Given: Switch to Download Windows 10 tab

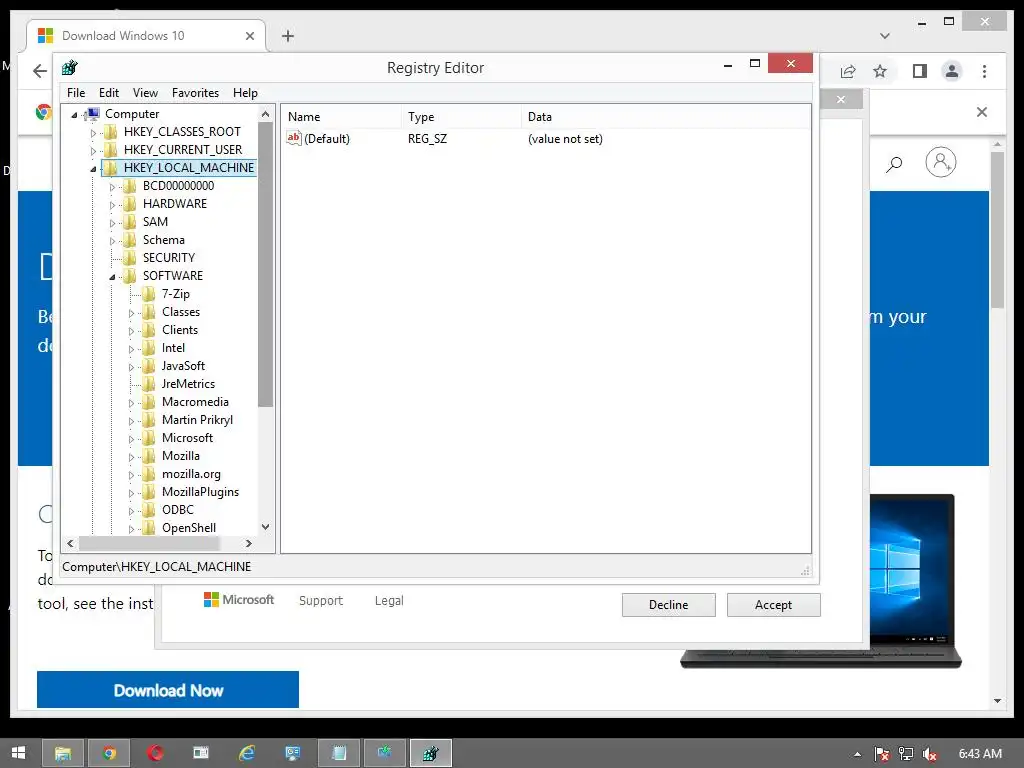Looking at the screenshot, I should (x=146, y=36).
